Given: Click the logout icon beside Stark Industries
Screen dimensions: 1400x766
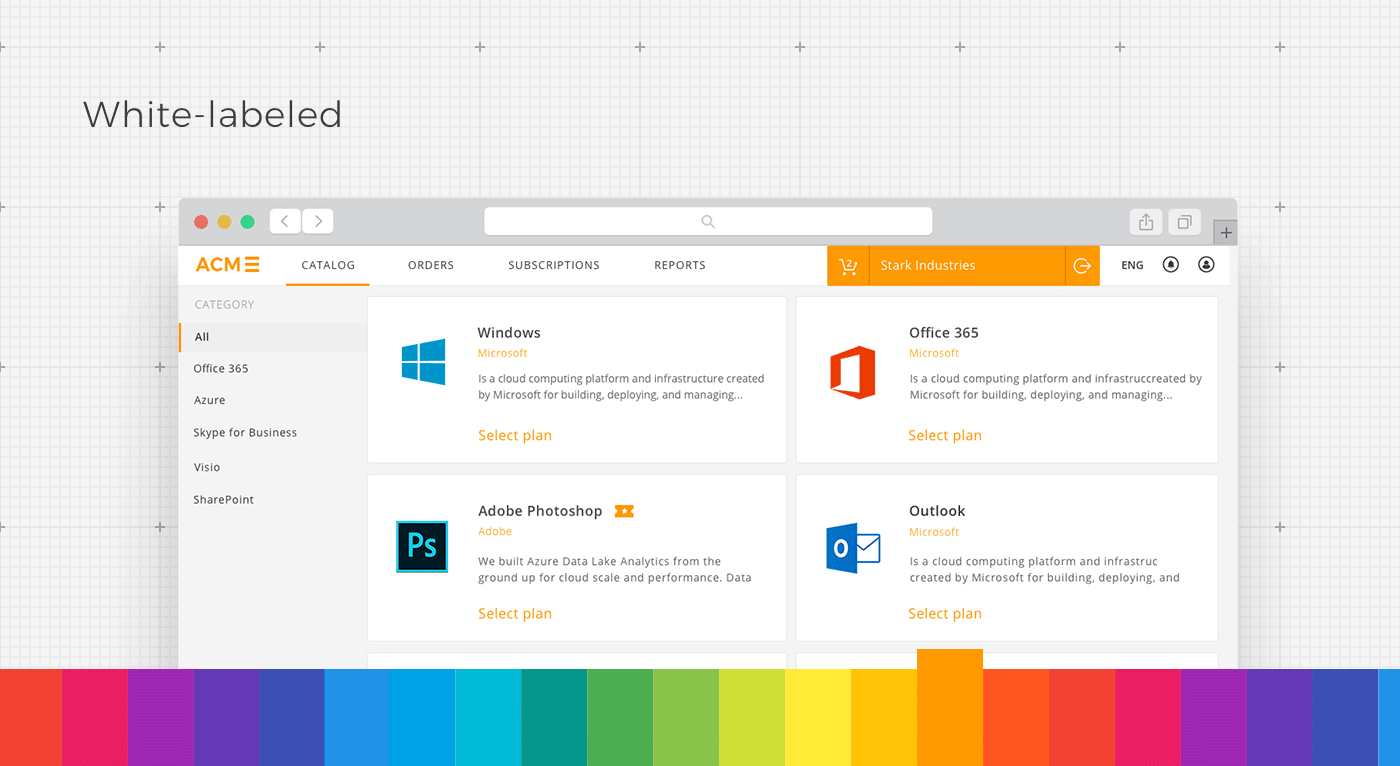Looking at the screenshot, I should pyautogui.click(x=1082, y=266).
